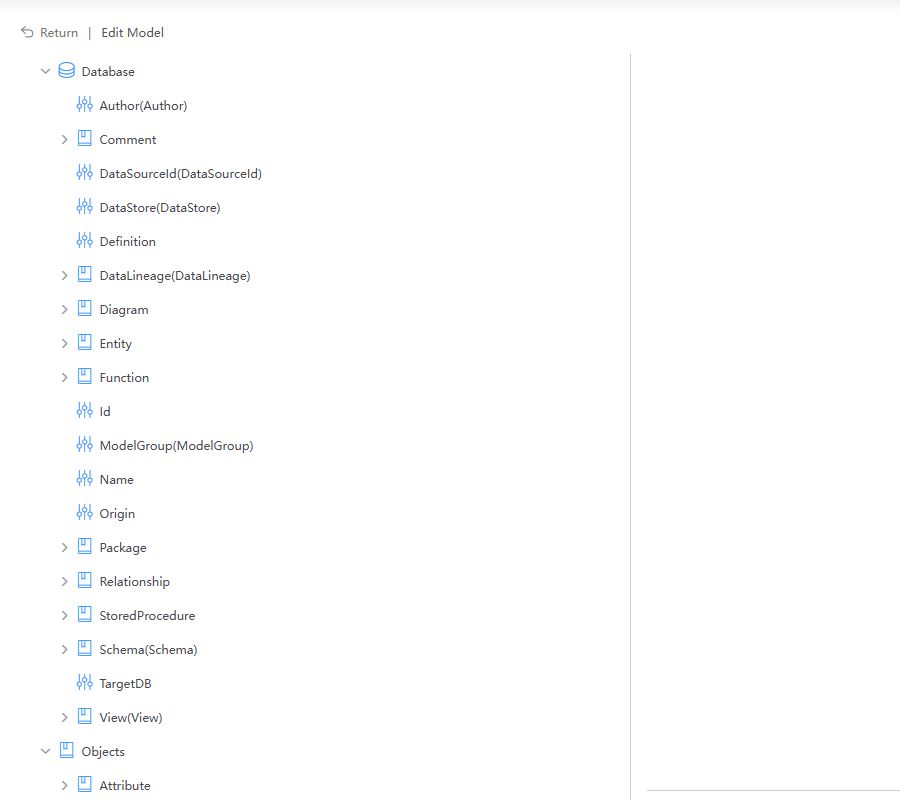Click the book icon beside Comment
Image resolution: width=900 pixels, height=800 pixels.
pos(84,138)
